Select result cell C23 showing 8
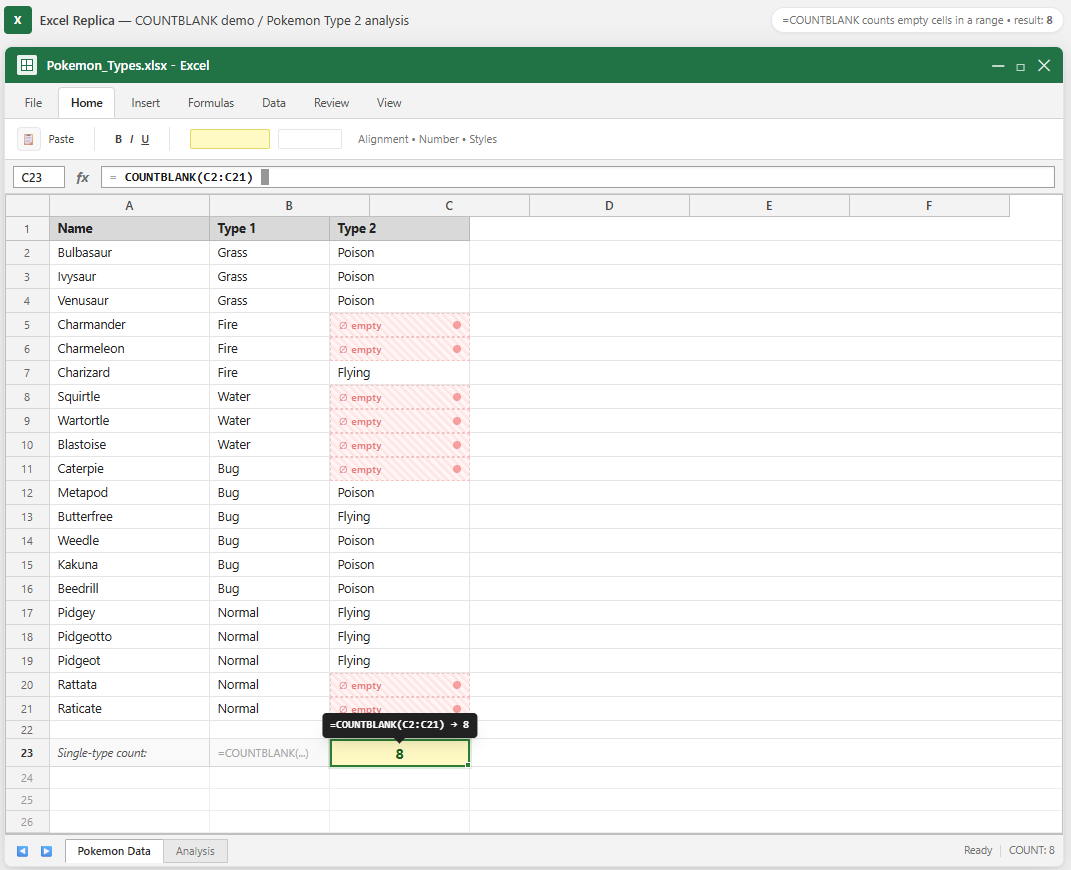Image resolution: width=1071 pixels, height=870 pixels. click(x=400, y=753)
